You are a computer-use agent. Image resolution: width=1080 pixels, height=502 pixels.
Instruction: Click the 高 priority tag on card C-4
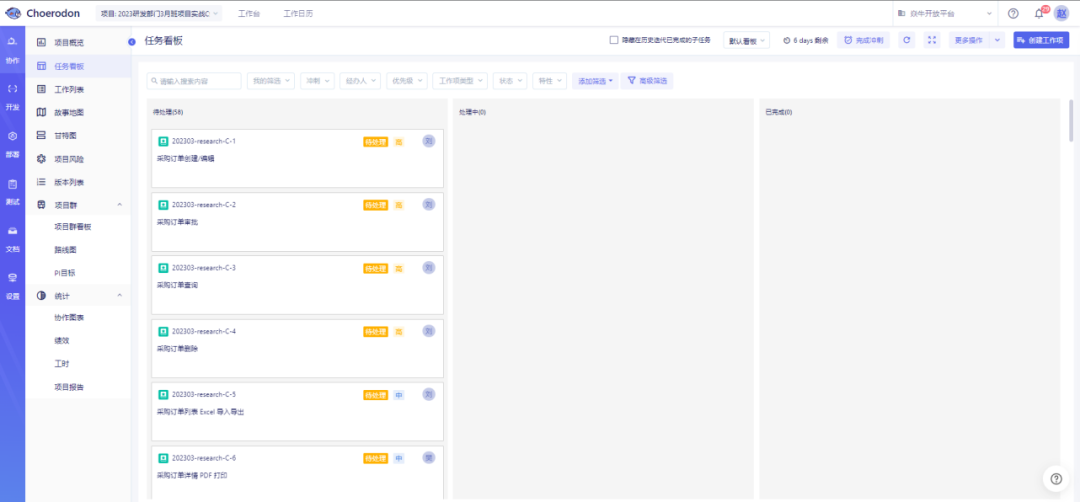(x=399, y=332)
